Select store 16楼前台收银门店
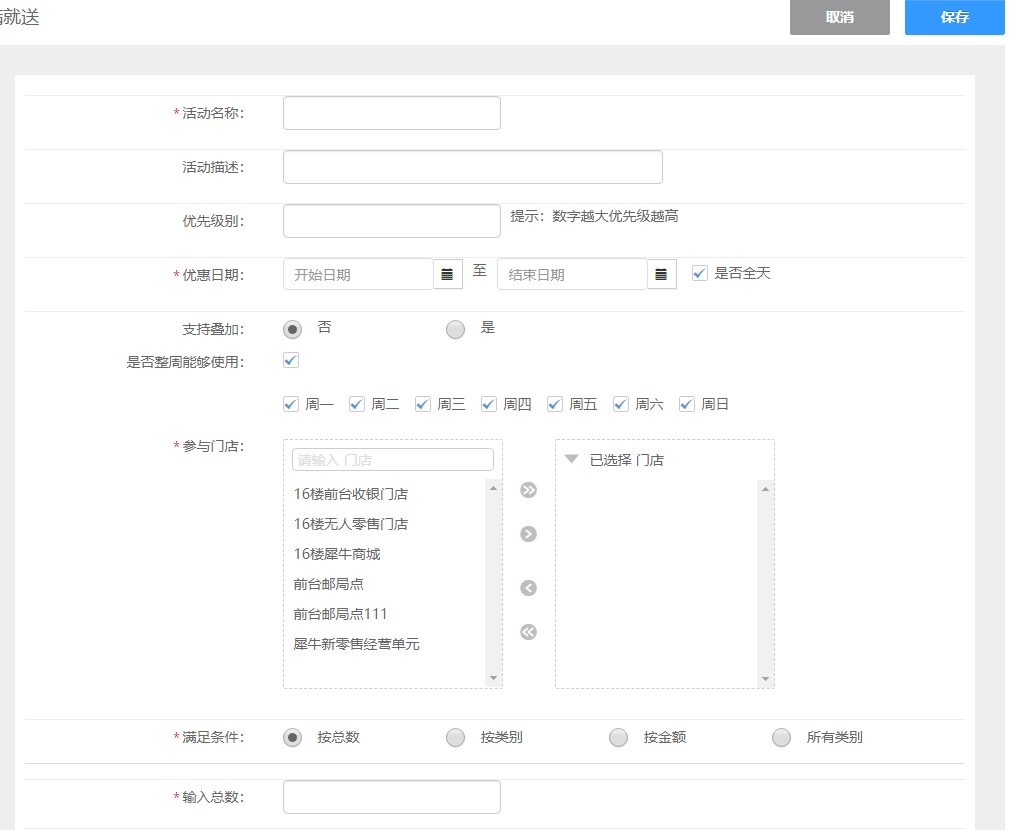Viewport: 1015px width, 830px height. [351, 494]
